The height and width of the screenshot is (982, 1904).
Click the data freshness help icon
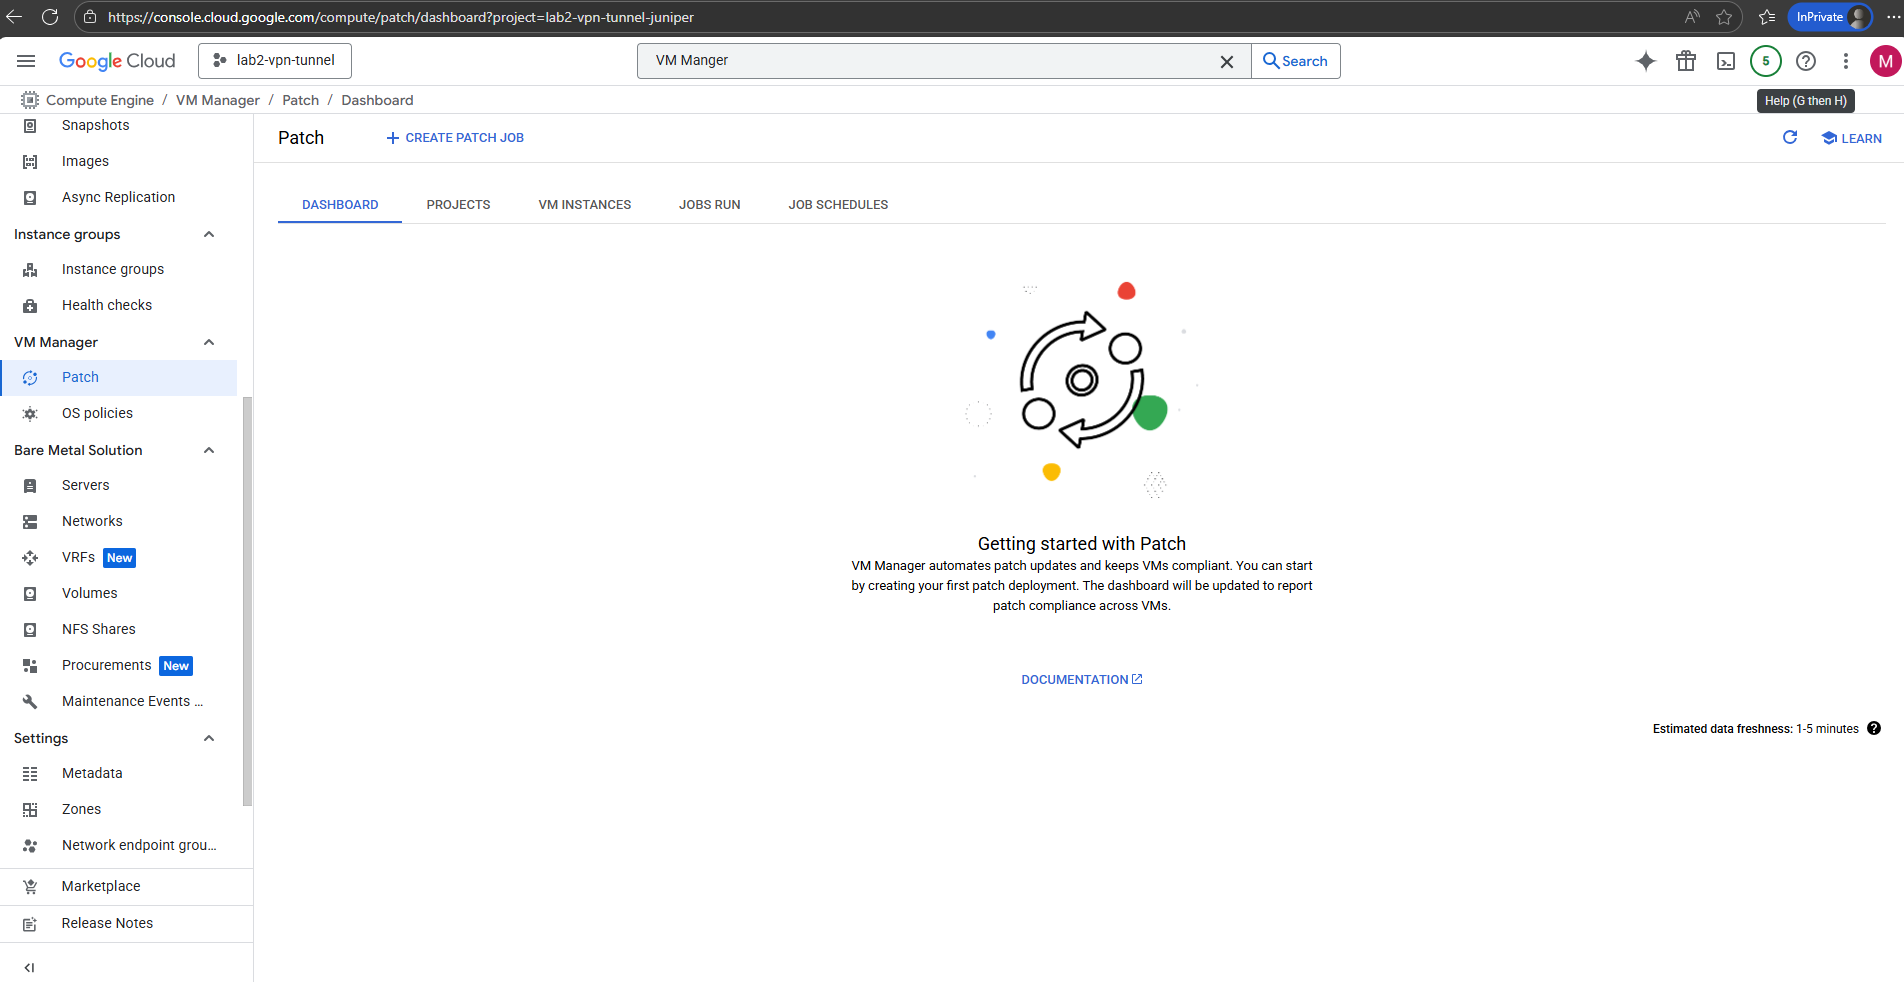point(1874,728)
